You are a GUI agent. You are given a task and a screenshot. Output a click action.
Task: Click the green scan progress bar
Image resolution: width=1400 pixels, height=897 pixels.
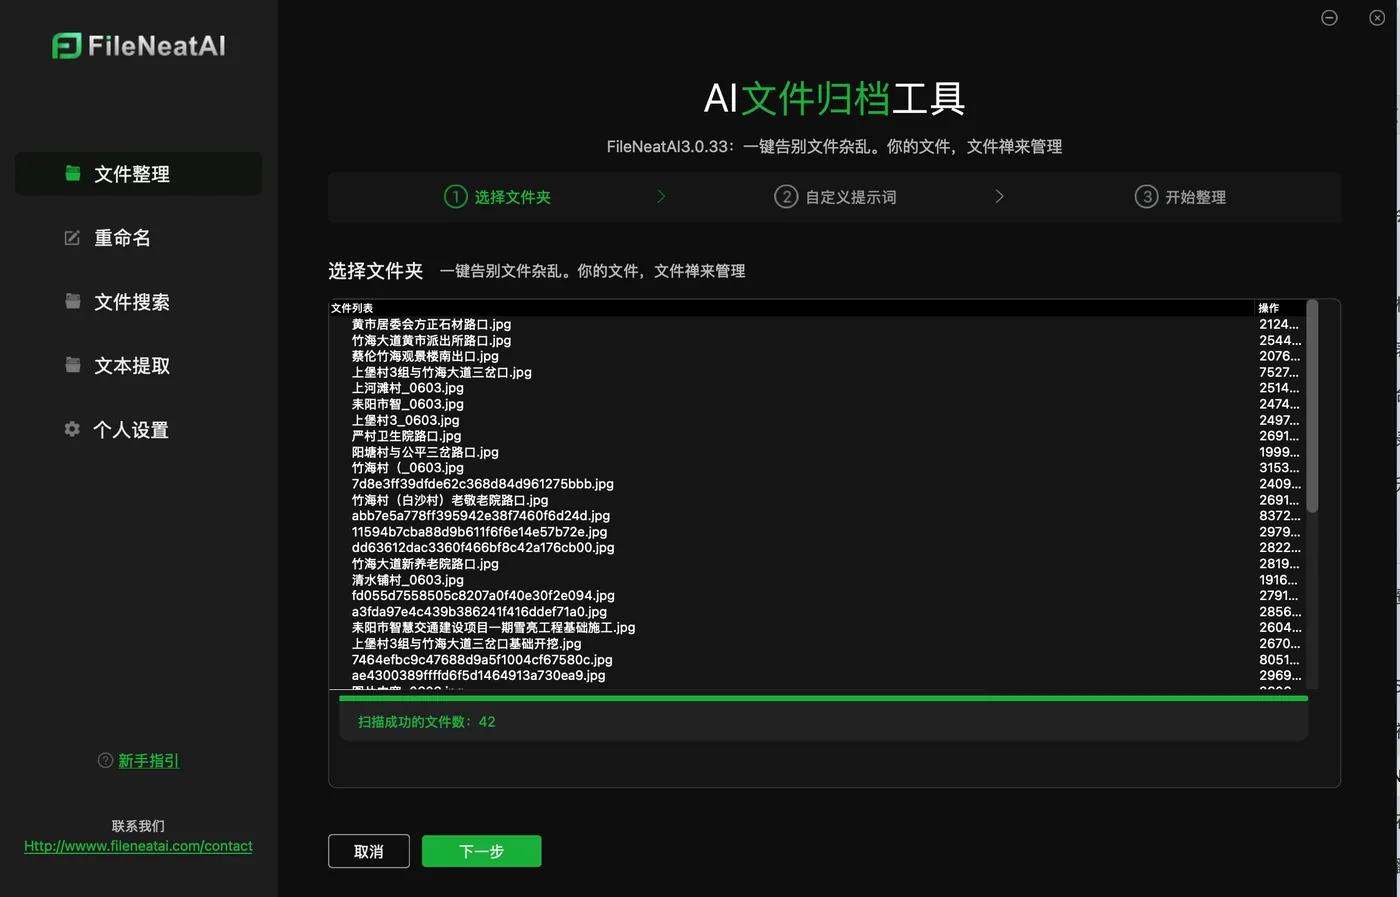pos(823,698)
